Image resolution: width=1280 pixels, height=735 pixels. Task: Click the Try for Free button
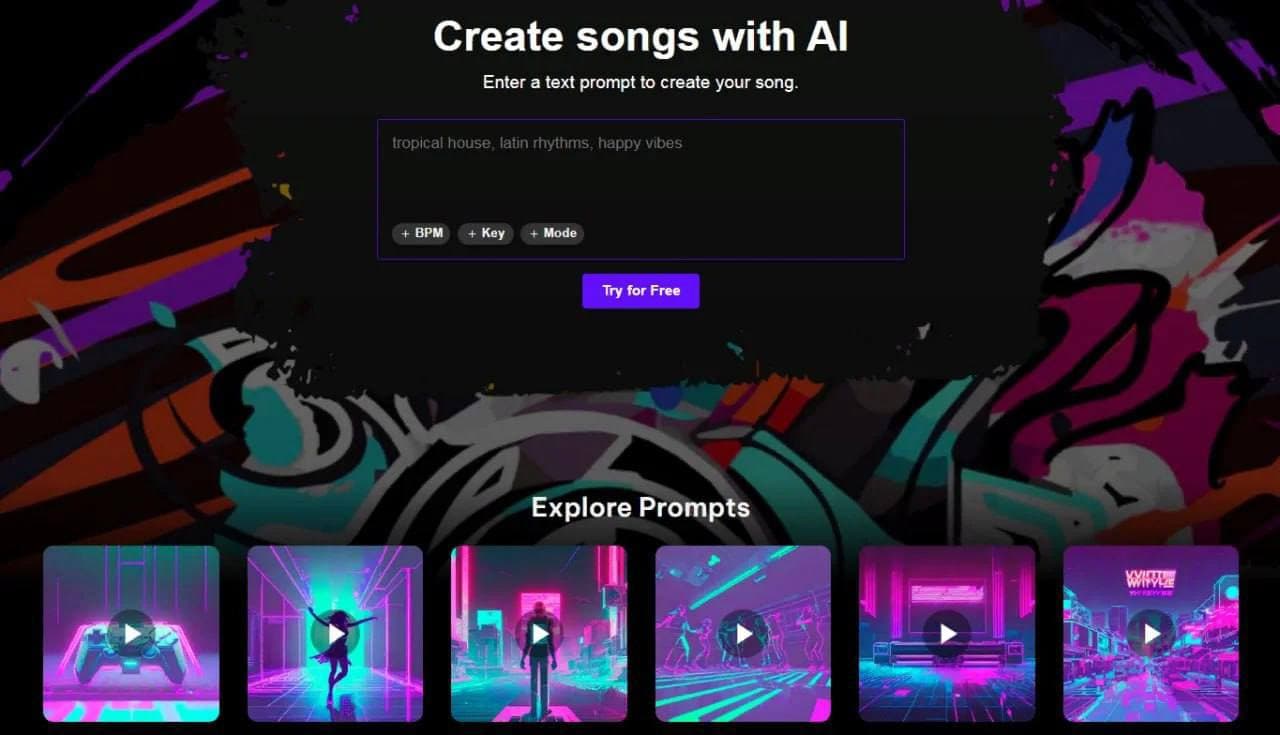(x=641, y=291)
